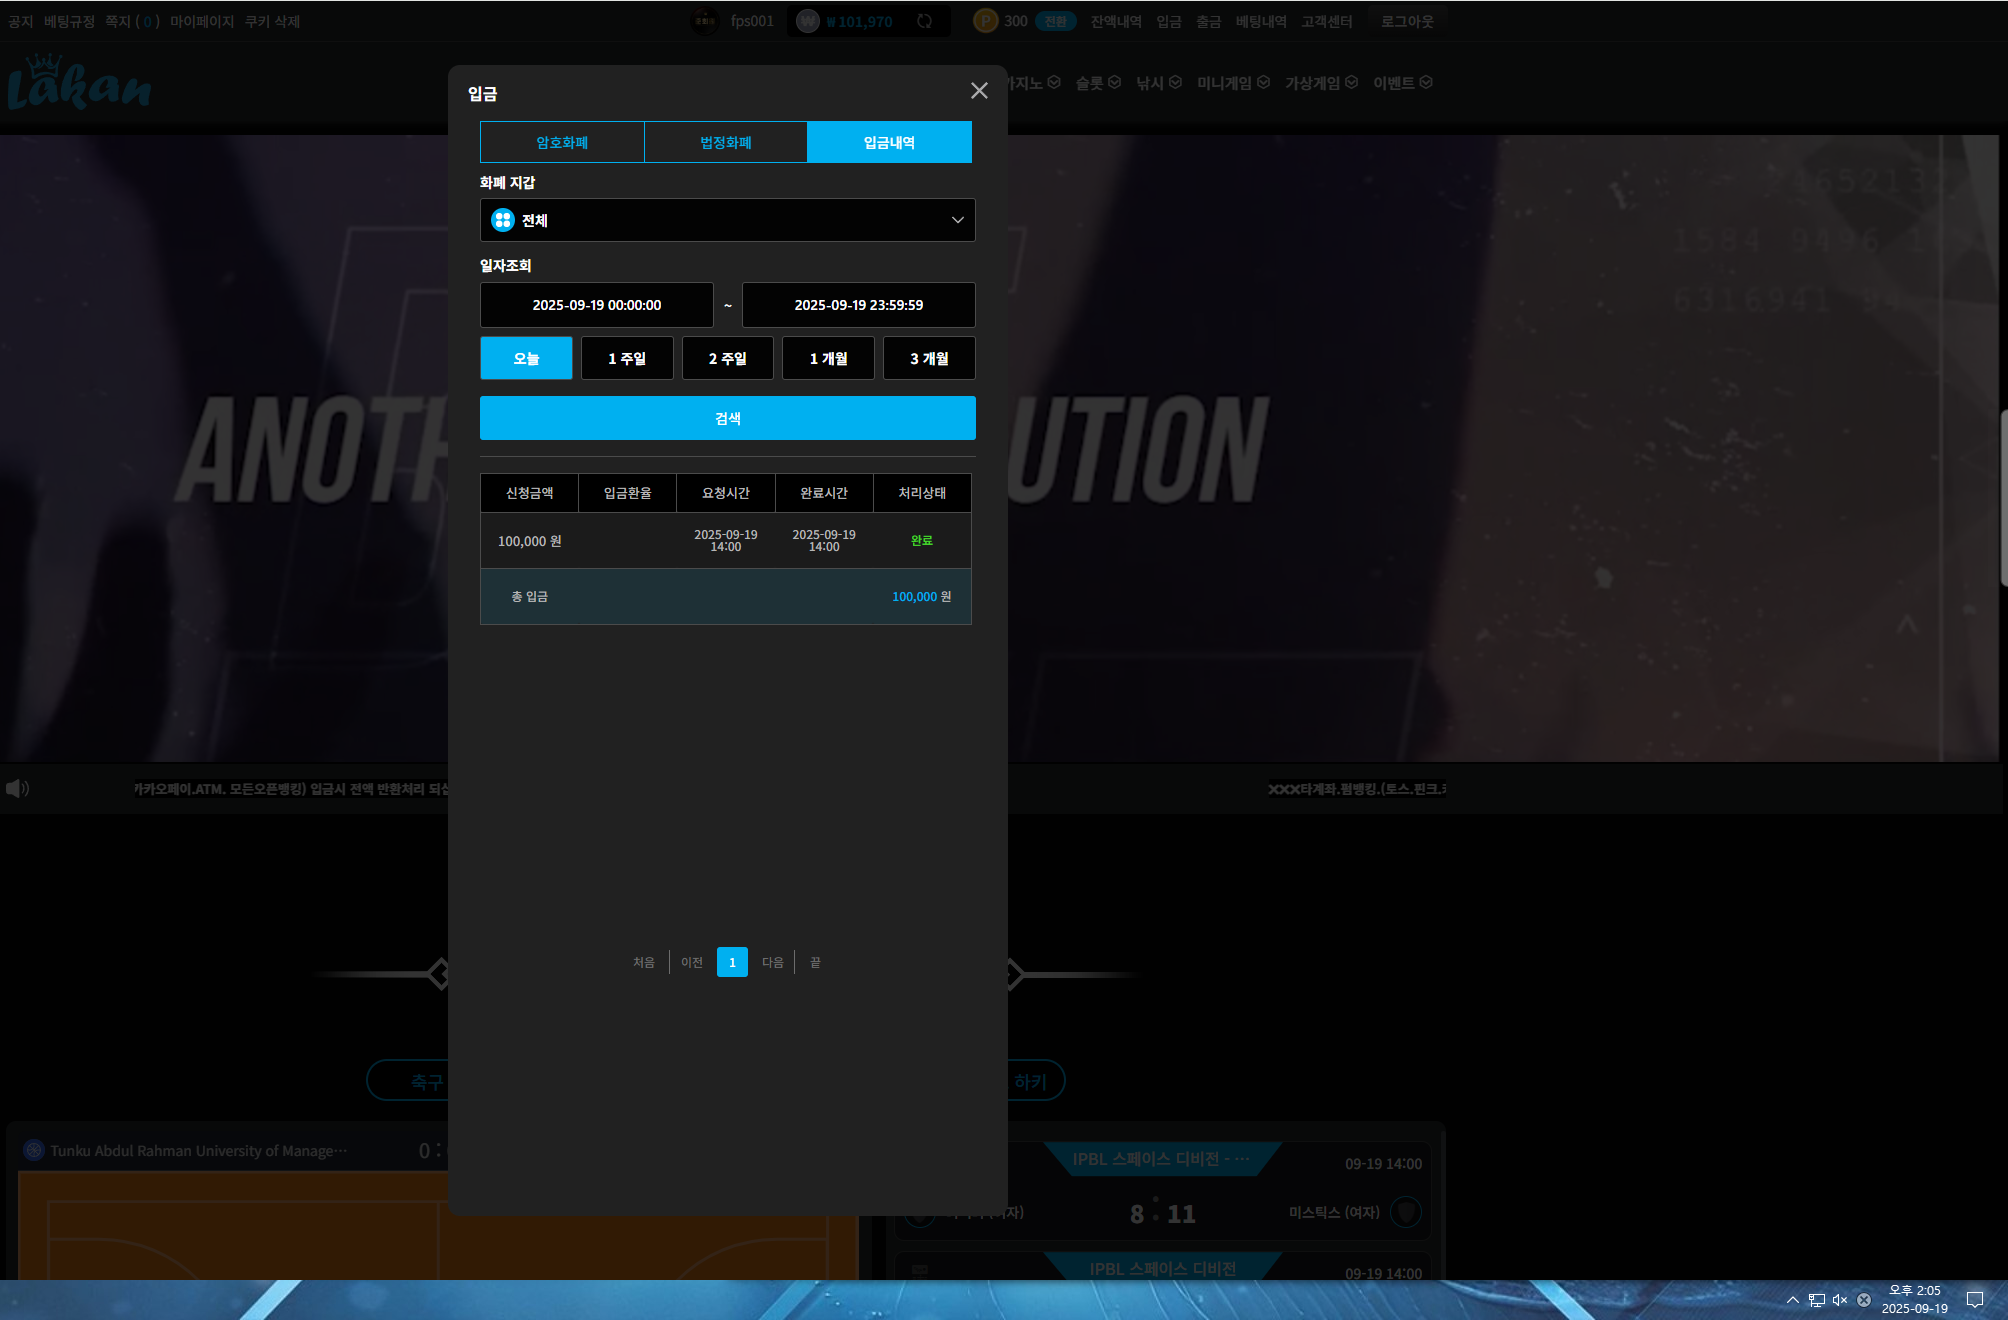
Task: Show hidden system tray icons
Action: click(x=1793, y=1300)
